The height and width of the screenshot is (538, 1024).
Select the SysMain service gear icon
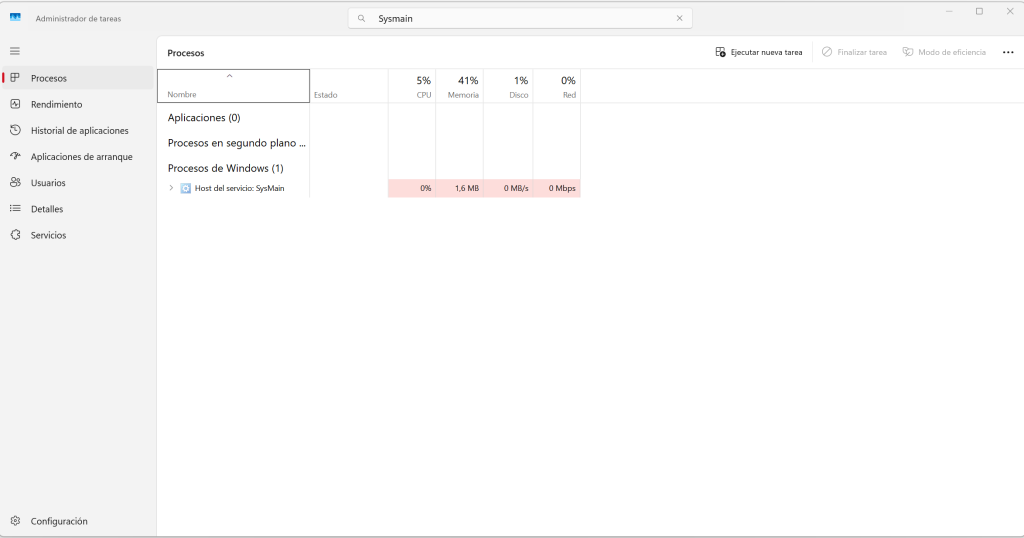point(185,188)
